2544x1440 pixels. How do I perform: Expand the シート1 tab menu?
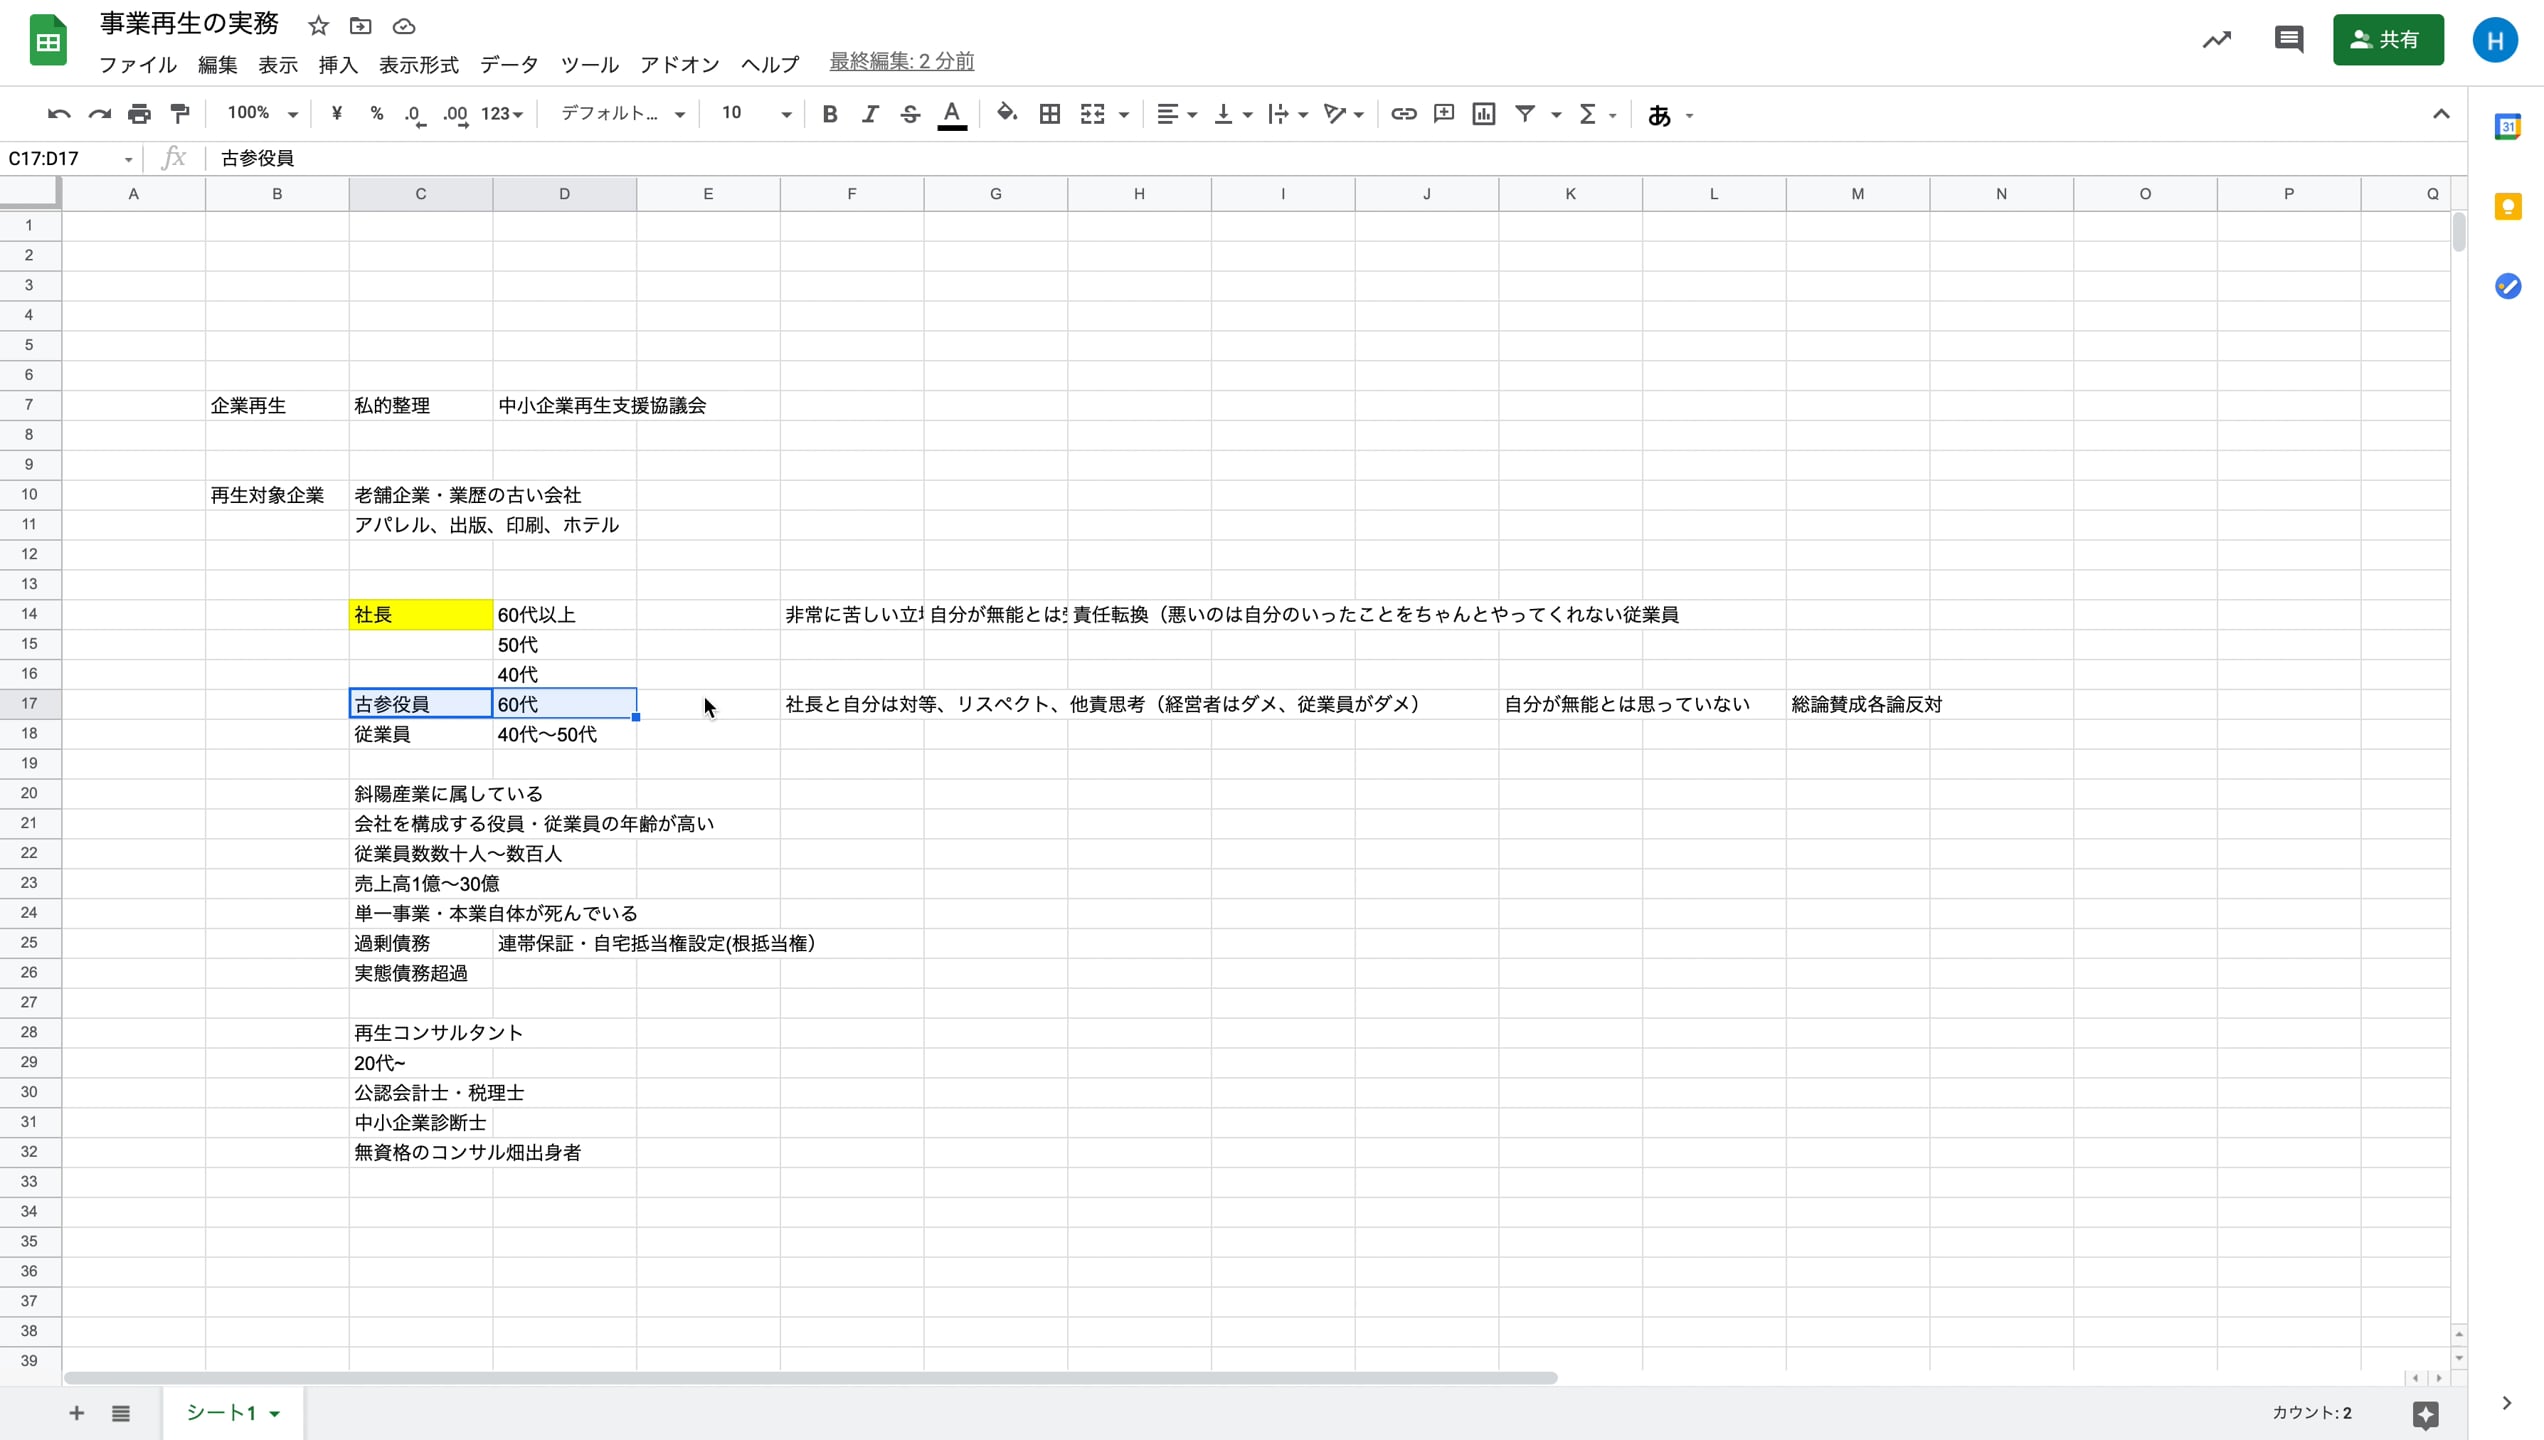(276, 1413)
